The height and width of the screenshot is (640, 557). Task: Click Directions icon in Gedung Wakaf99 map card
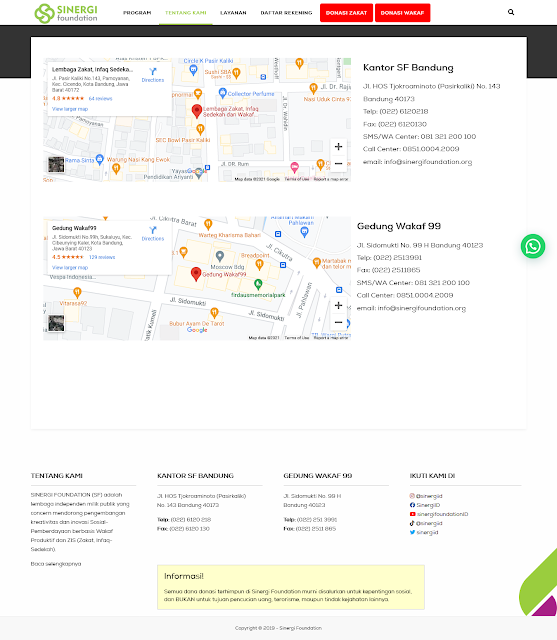[153, 230]
